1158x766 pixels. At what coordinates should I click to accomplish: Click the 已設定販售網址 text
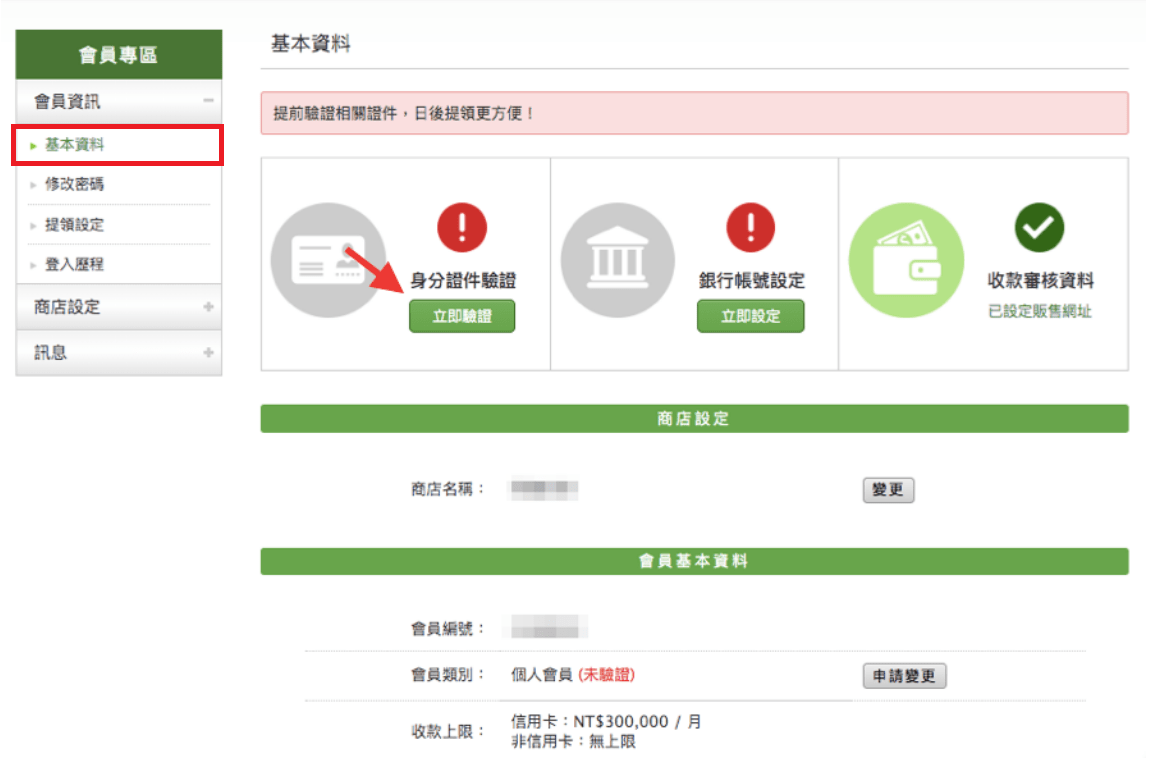tap(1040, 311)
